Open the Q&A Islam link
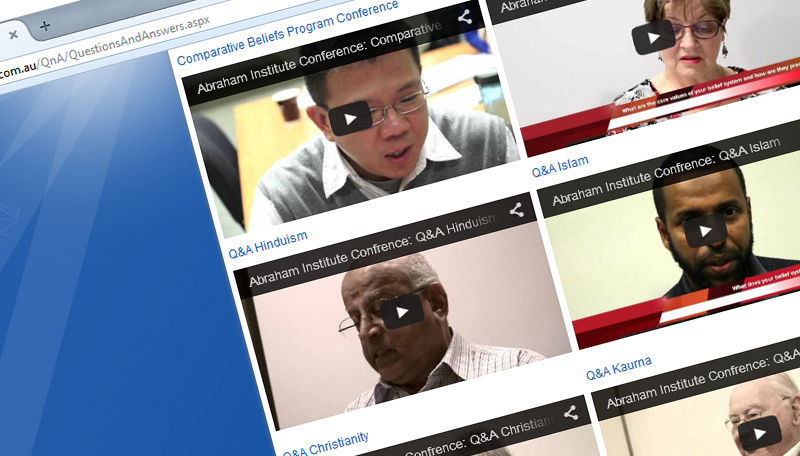The height and width of the screenshot is (456, 800). pos(560,166)
